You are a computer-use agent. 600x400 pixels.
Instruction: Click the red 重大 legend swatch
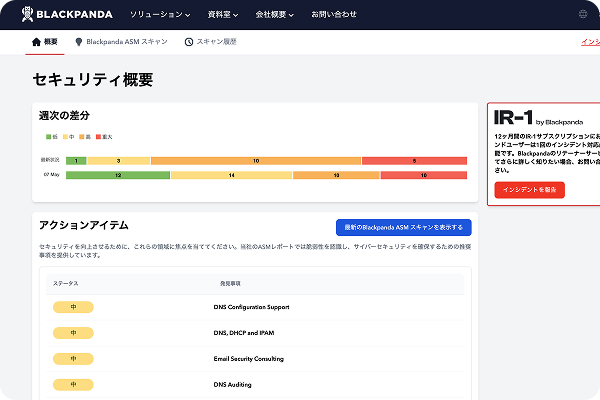coord(98,137)
